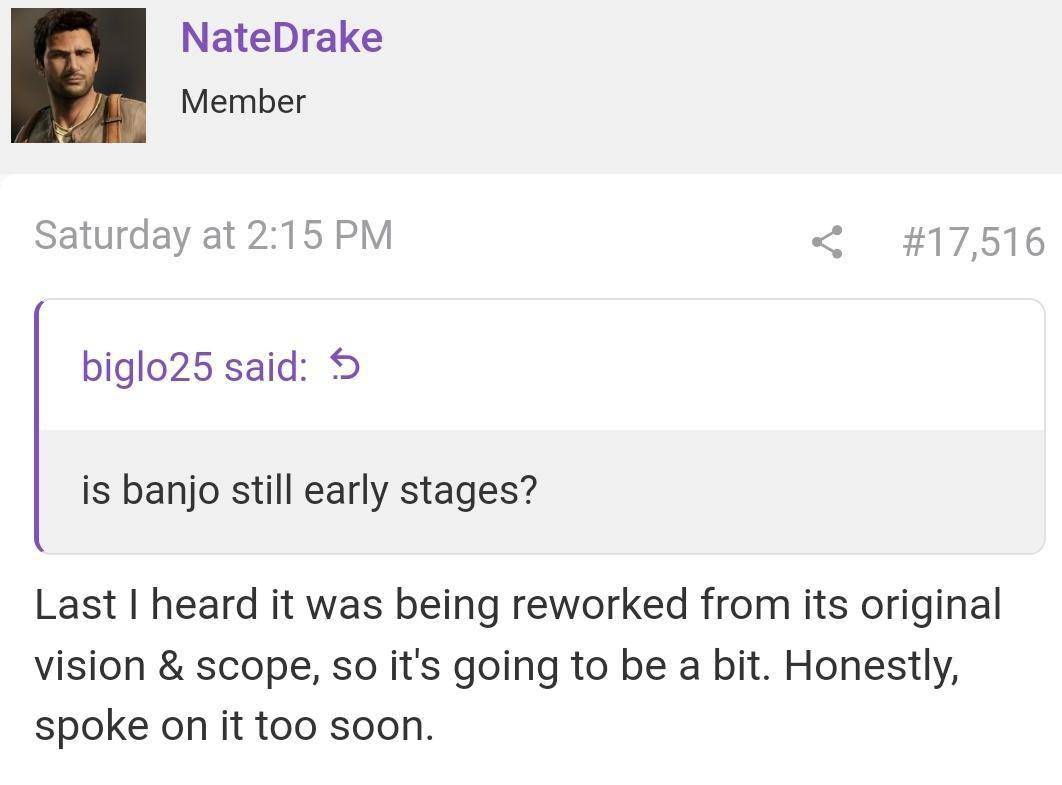Open post number #17,516 link
This screenshot has height=785, width=1062.
[972, 242]
